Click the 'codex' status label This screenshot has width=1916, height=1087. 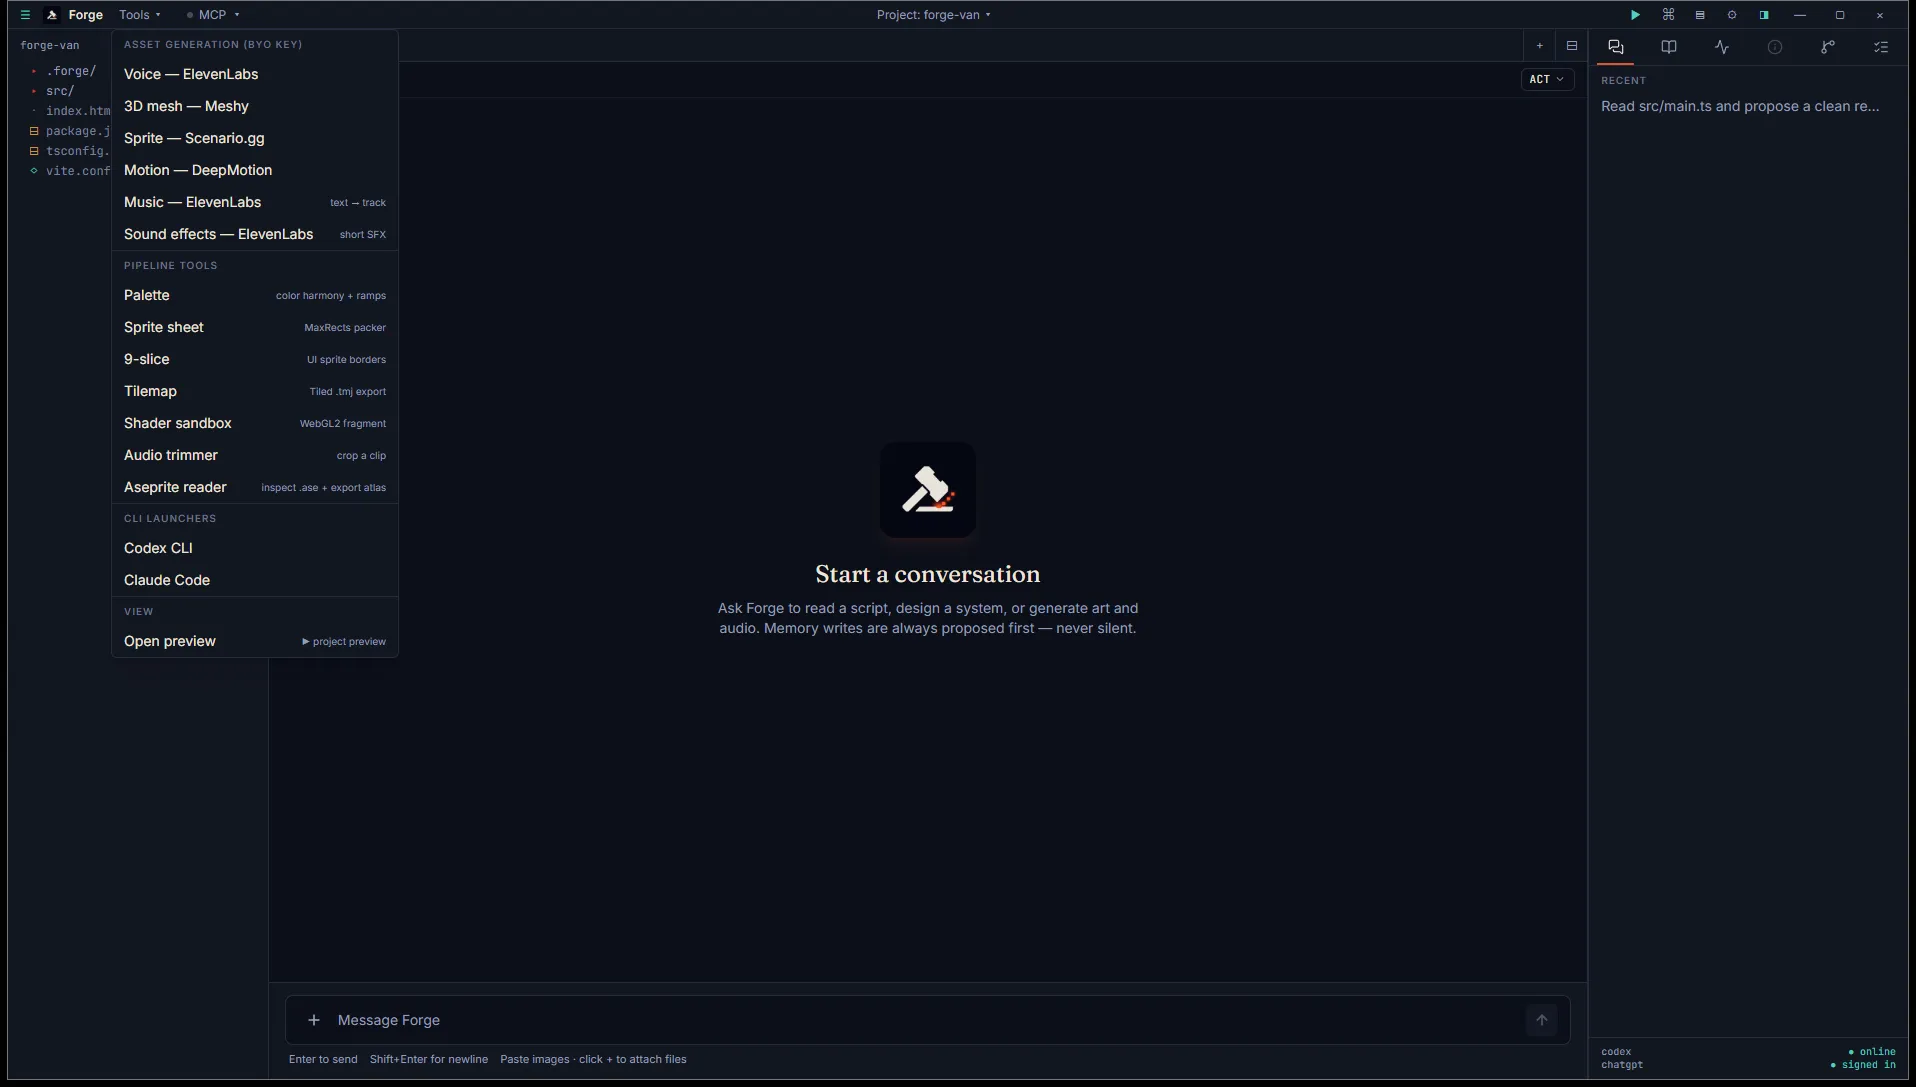(1616, 1052)
